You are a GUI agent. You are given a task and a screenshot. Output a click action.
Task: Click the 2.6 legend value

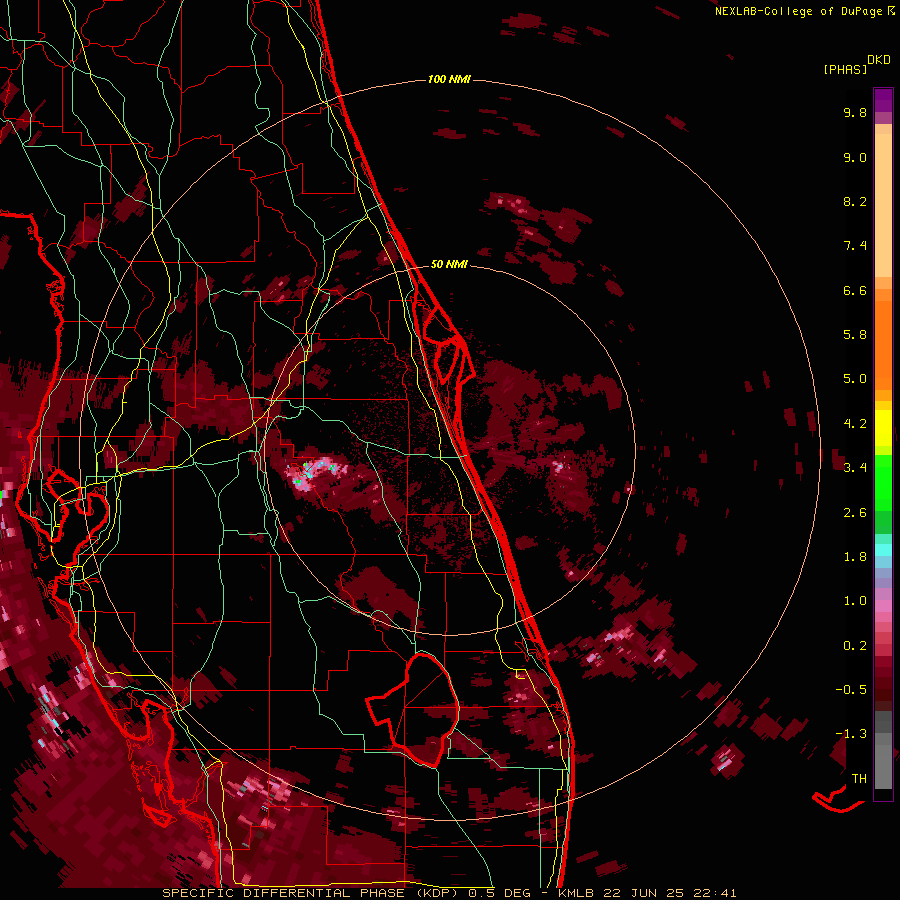855,513
